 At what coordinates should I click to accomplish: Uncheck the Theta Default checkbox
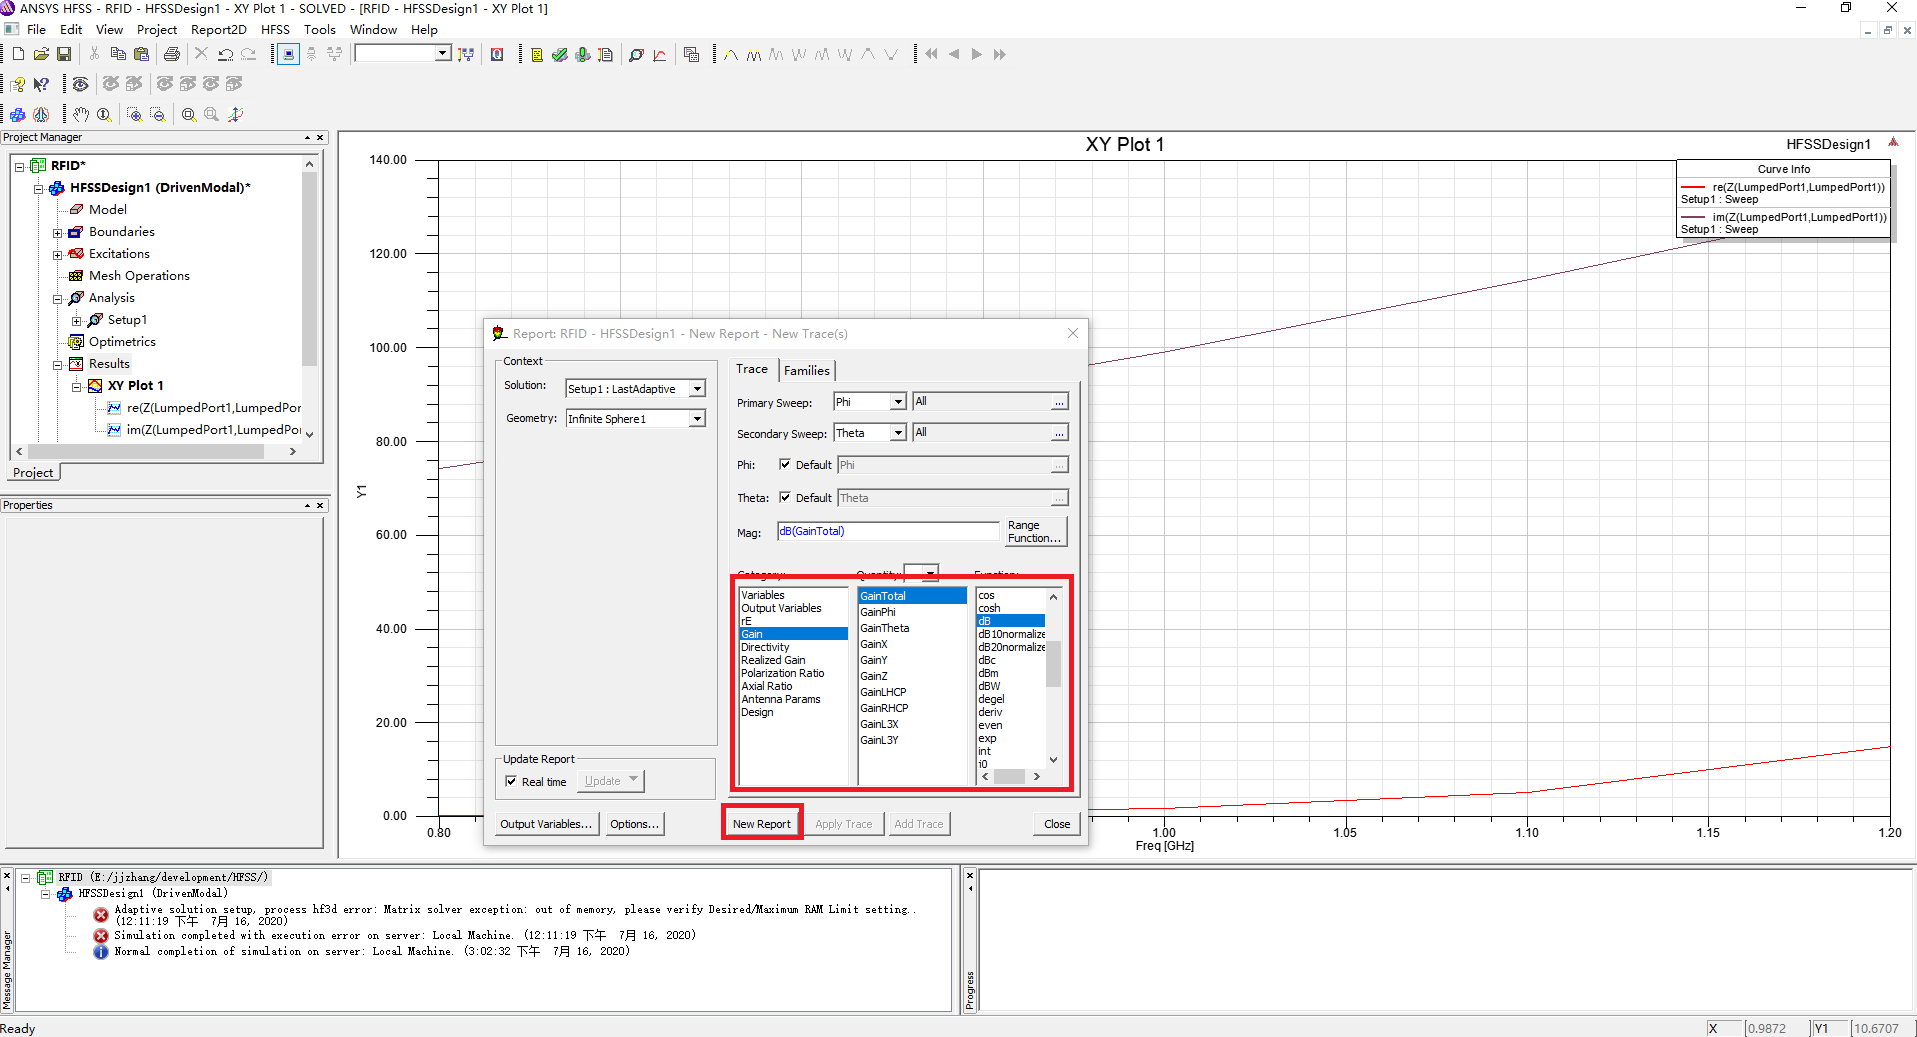click(785, 497)
